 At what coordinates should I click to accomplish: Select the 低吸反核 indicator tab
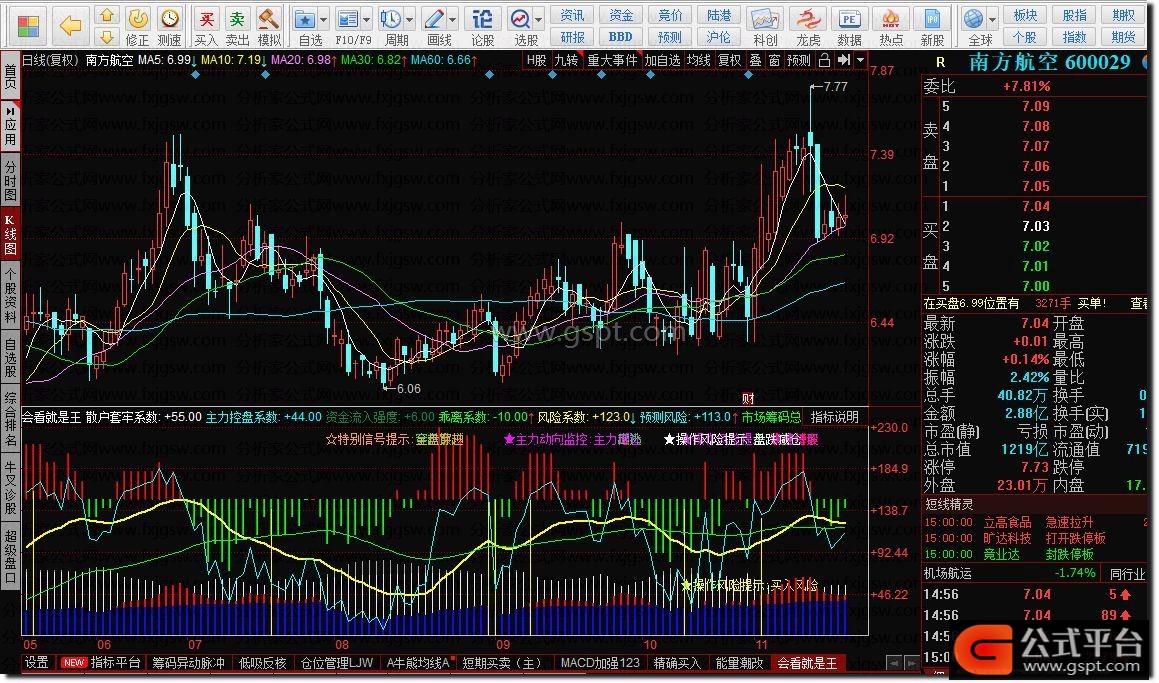[x=263, y=664]
